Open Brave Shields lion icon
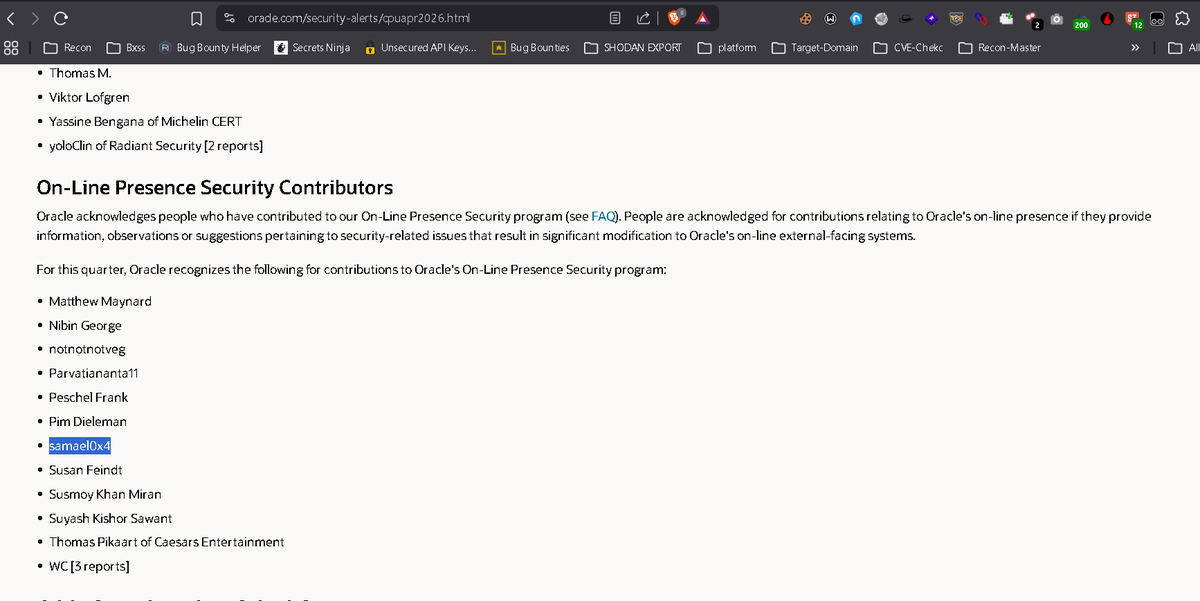The height and width of the screenshot is (601, 1200). [x=675, y=17]
